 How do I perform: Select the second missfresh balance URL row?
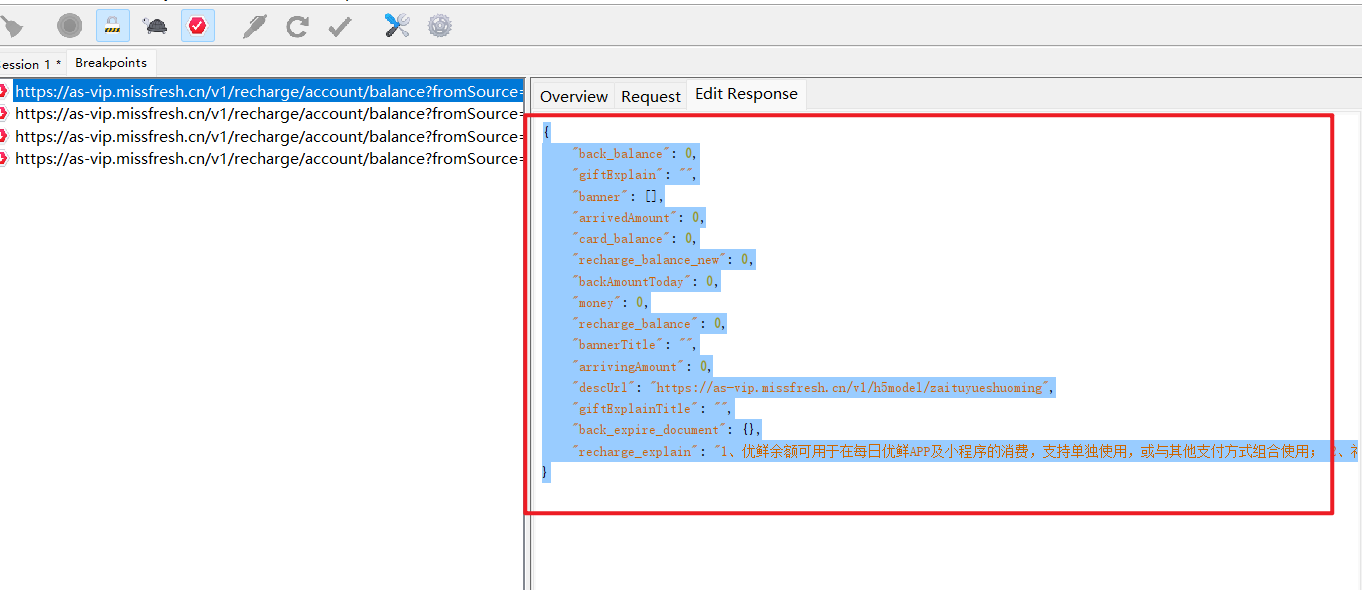(x=268, y=114)
